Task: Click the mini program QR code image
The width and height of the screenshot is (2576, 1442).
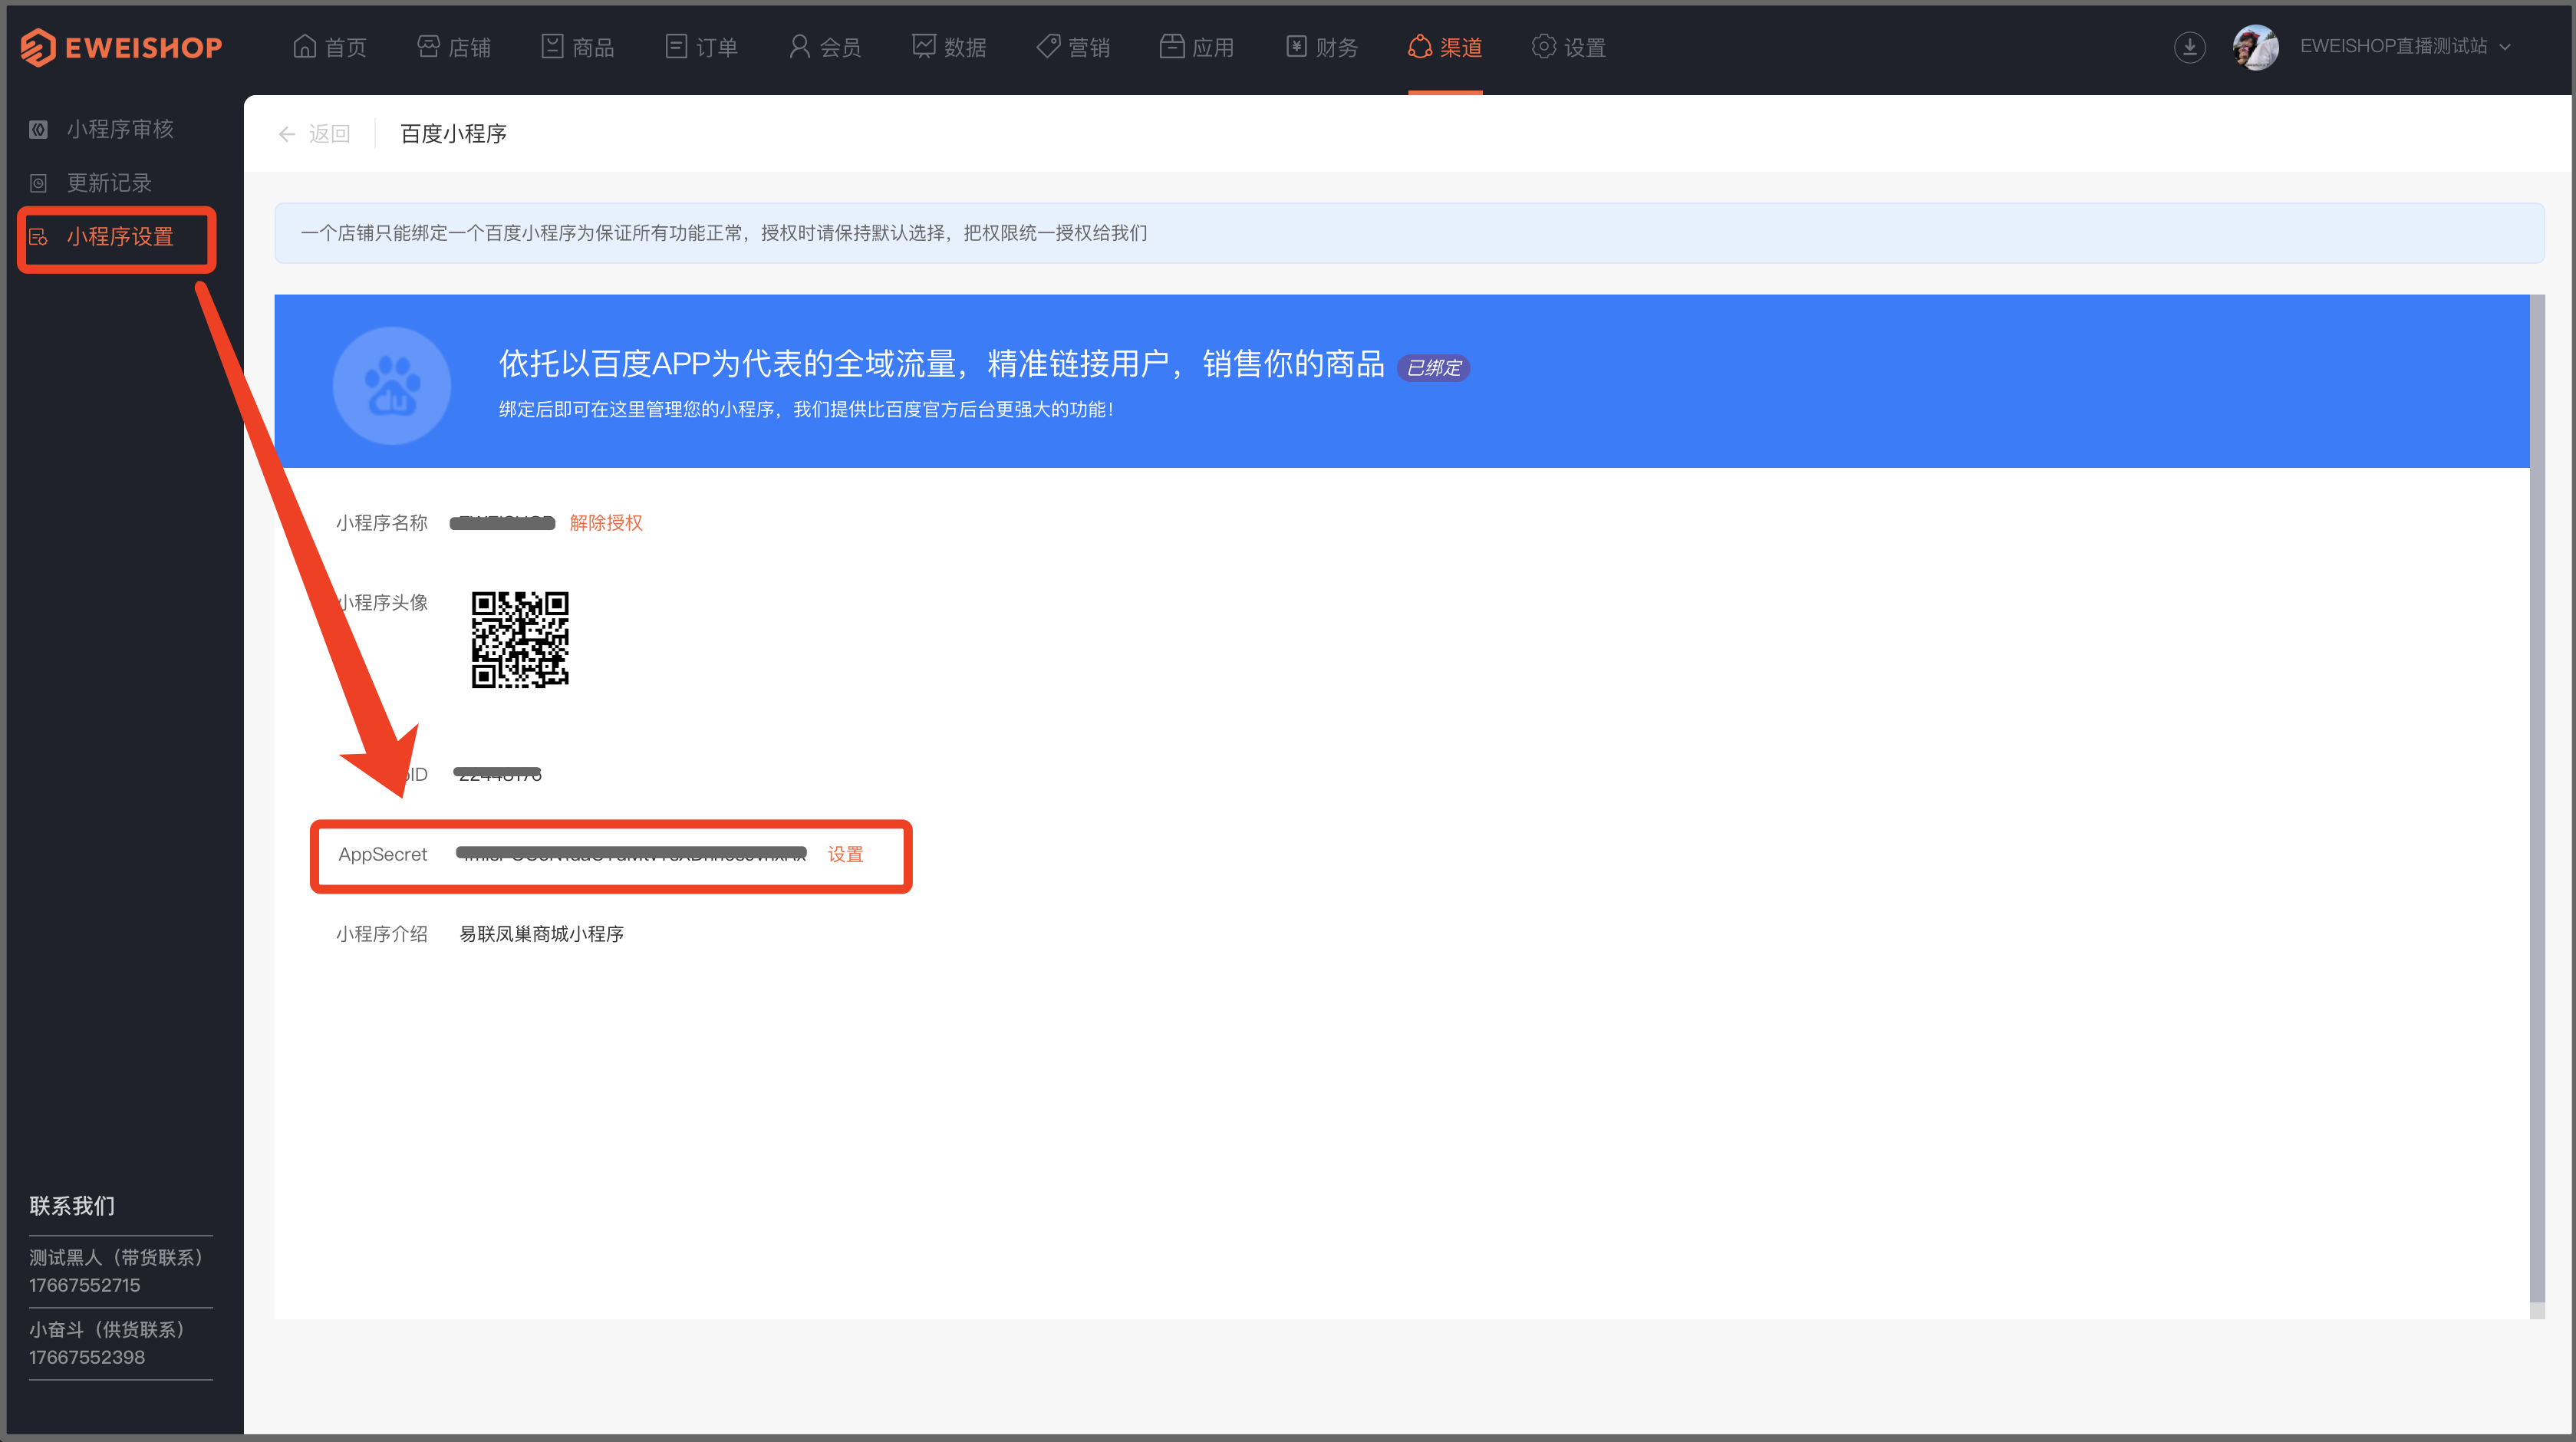Action: pos(520,640)
